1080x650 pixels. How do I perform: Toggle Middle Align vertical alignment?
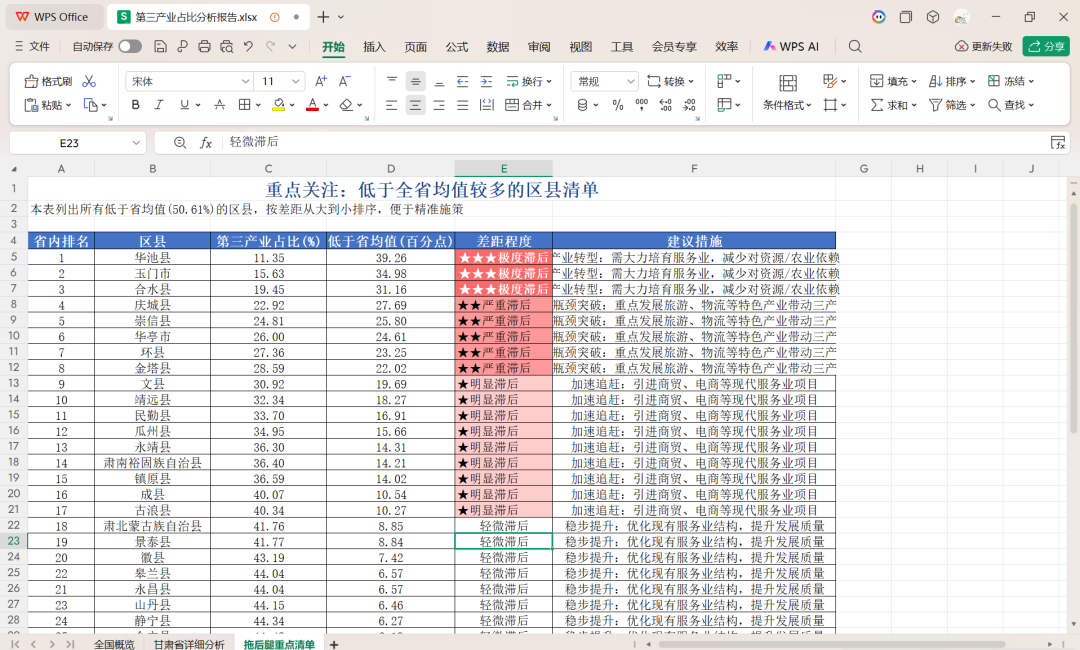tap(415, 81)
